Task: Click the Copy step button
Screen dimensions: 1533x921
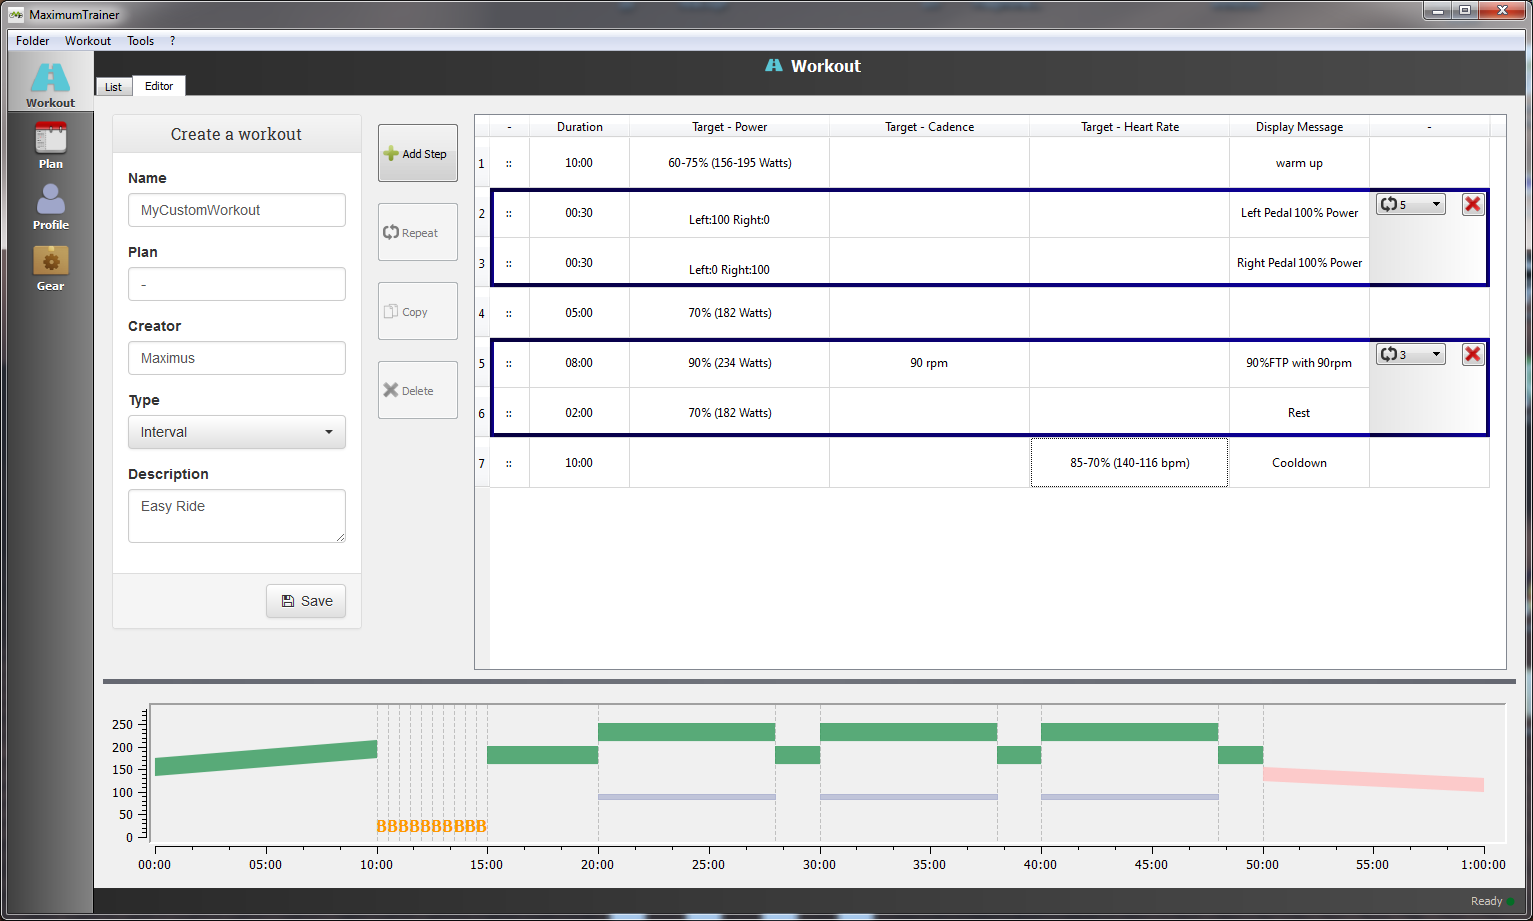Action: (x=417, y=312)
